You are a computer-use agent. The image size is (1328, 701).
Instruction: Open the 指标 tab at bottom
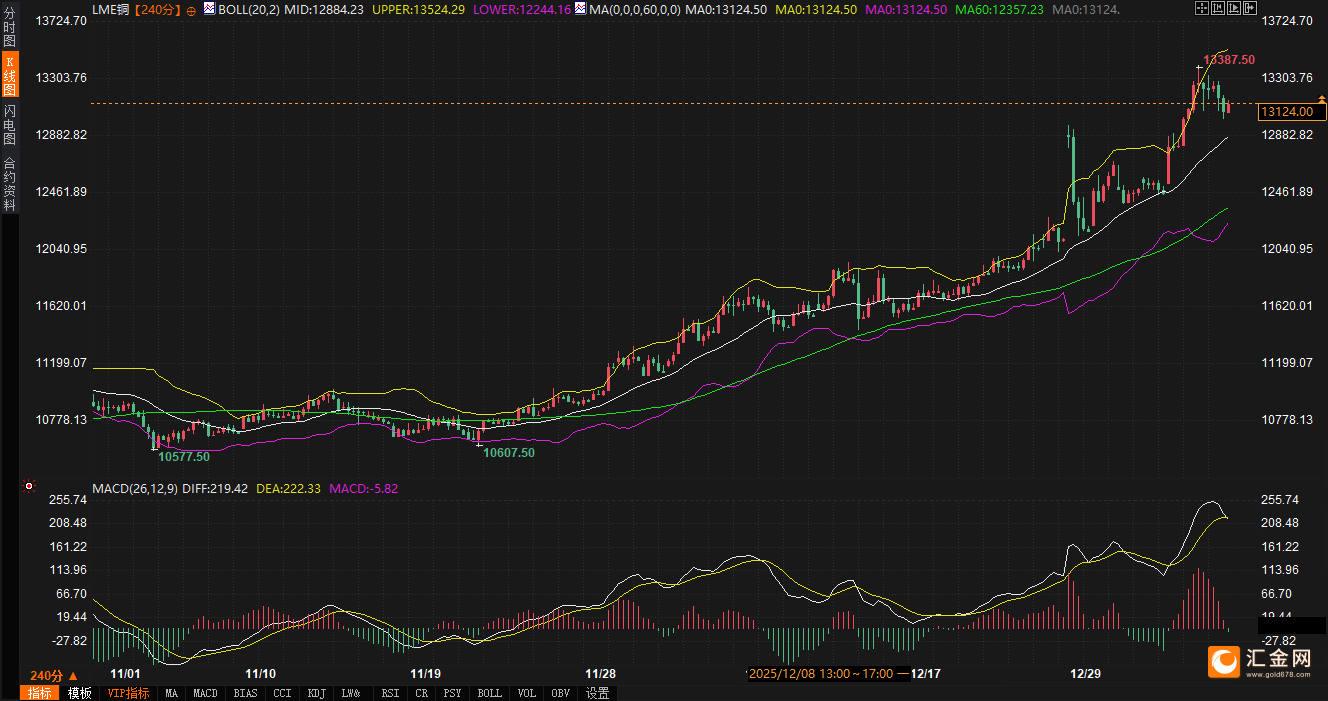click(40, 693)
